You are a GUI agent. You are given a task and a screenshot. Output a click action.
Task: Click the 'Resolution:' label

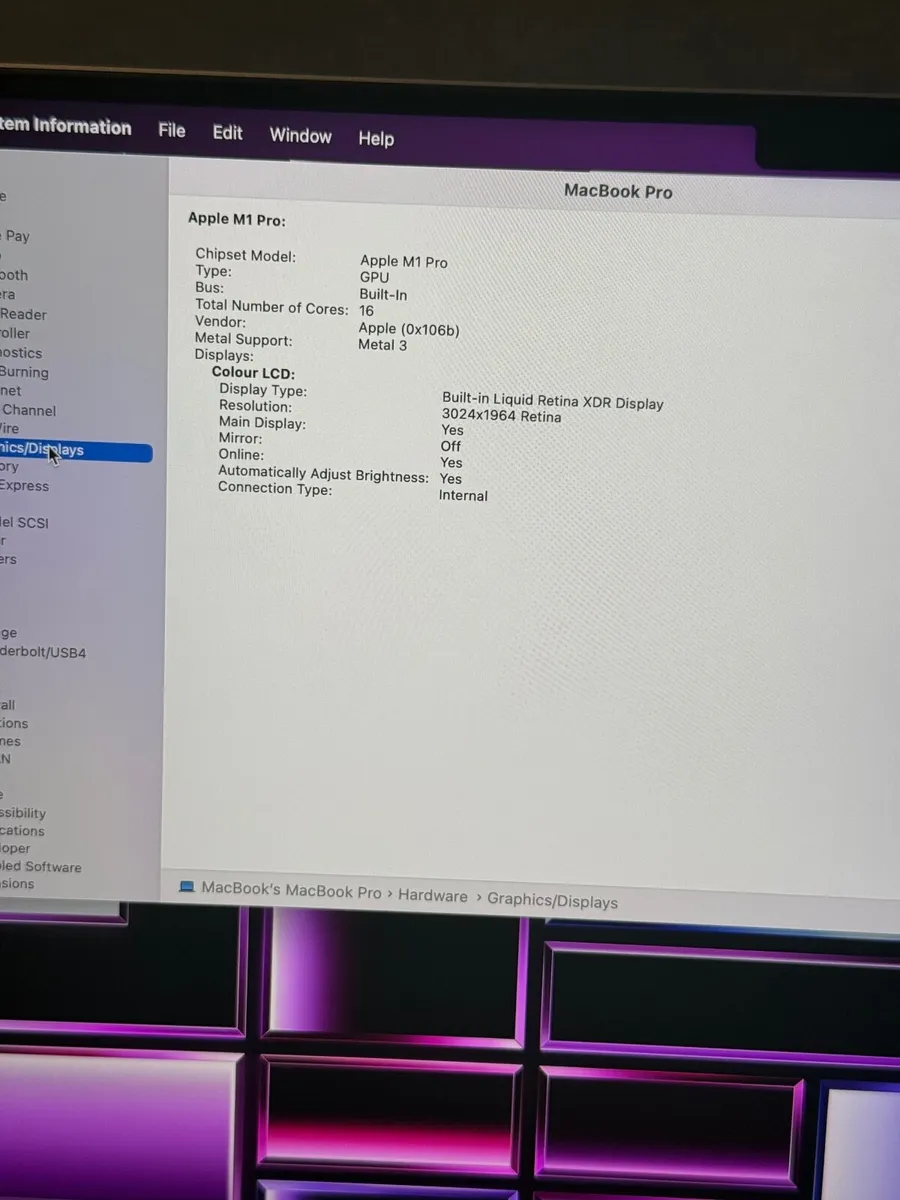click(256, 406)
